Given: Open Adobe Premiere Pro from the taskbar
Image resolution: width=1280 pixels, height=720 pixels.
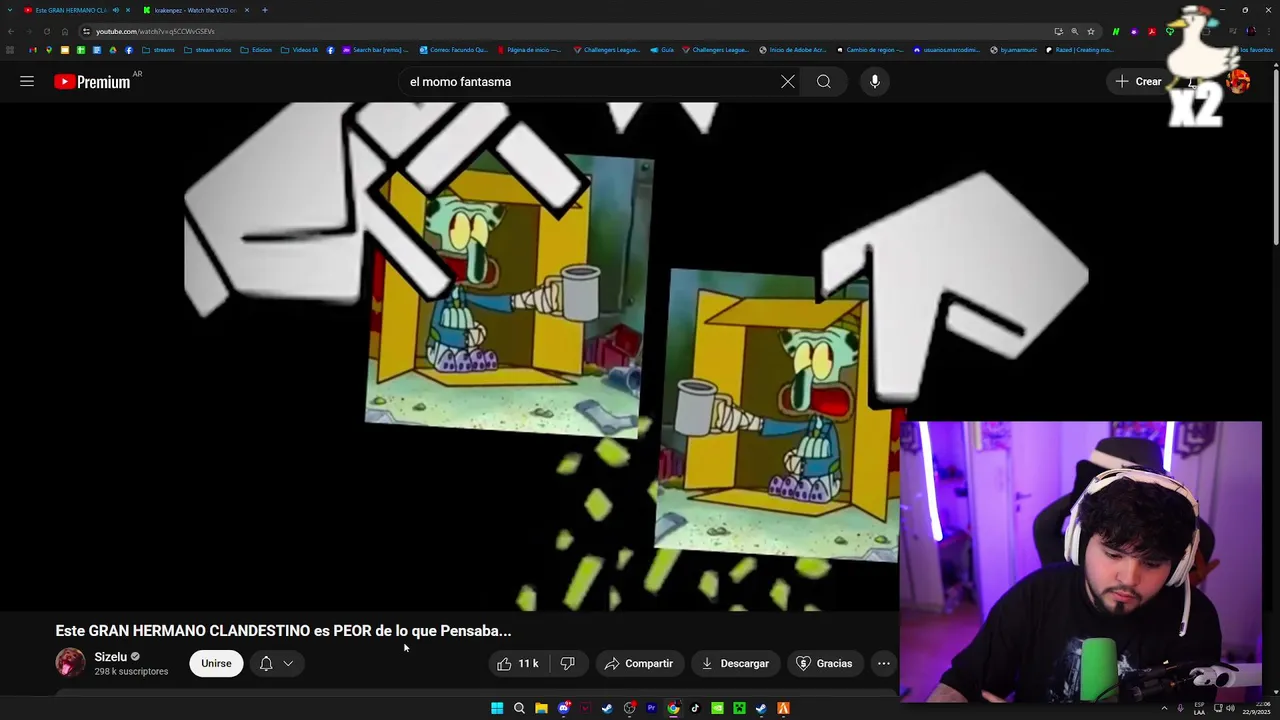Looking at the screenshot, I should click(651, 708).
